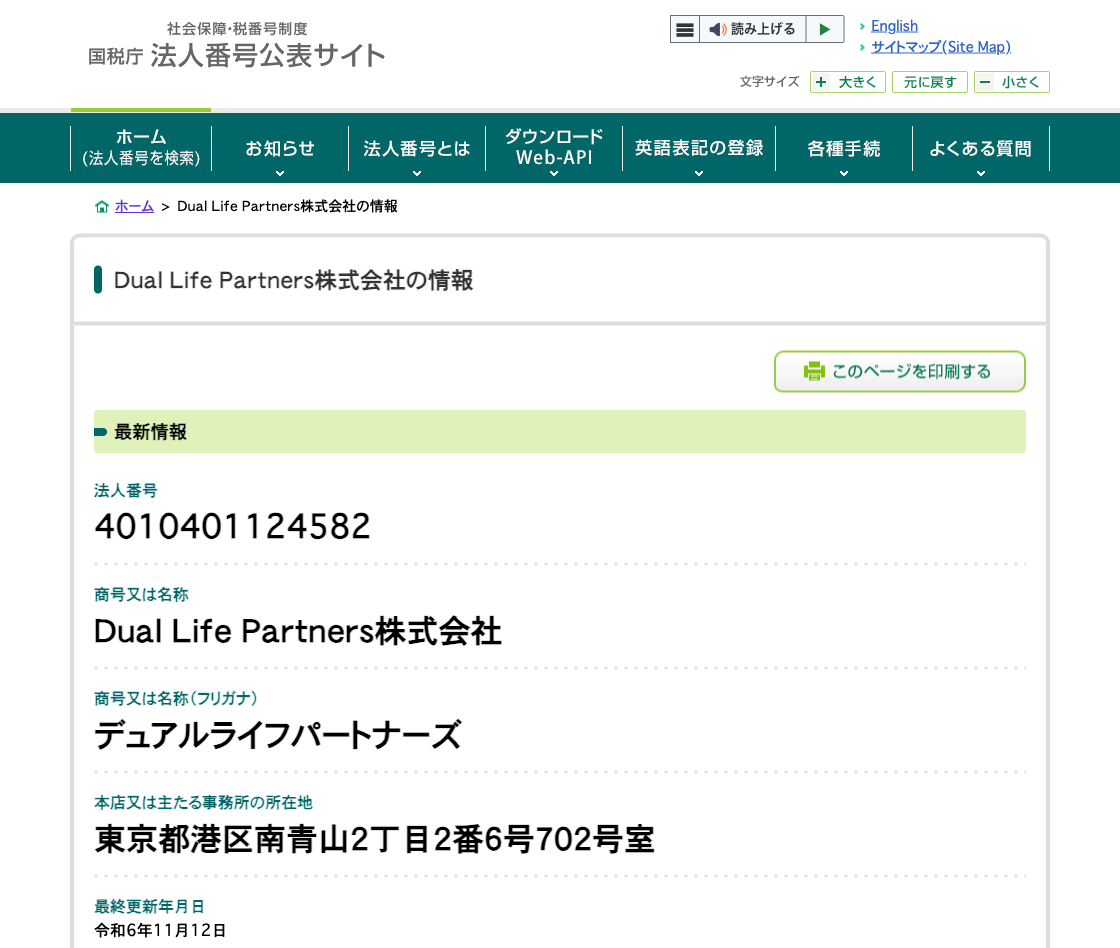Screen dimensions: 1120x948
Task: Click the name Dual Life Partners株式会社 value
Action: pos(298,632)
